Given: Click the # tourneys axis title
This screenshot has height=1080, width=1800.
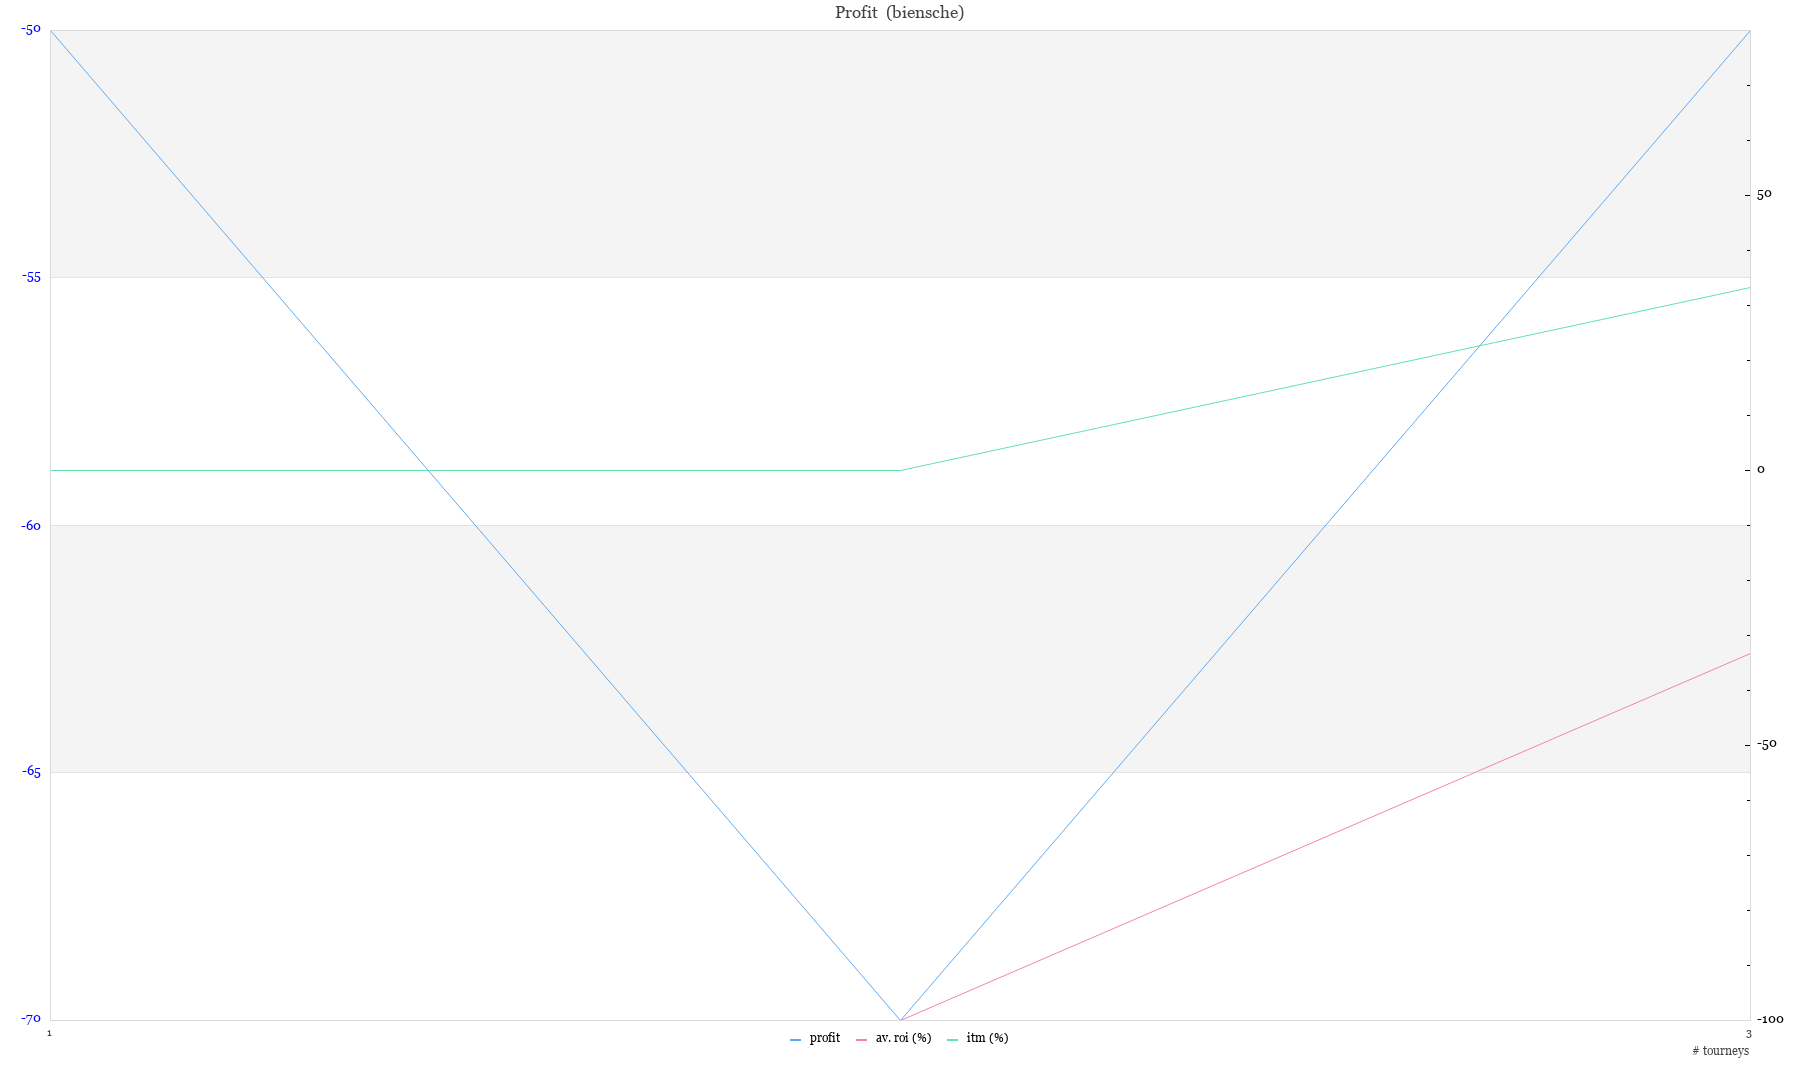Looking at the screenshot, I should 1720,1051.
